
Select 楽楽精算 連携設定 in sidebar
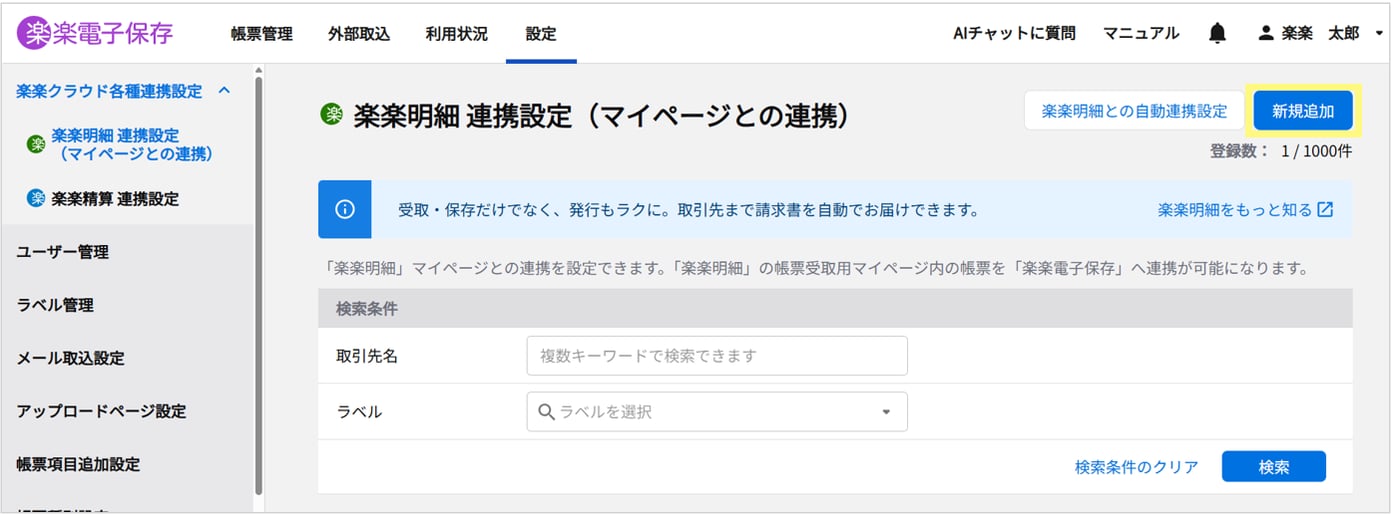pyautogui.click(x=115, y=198)
